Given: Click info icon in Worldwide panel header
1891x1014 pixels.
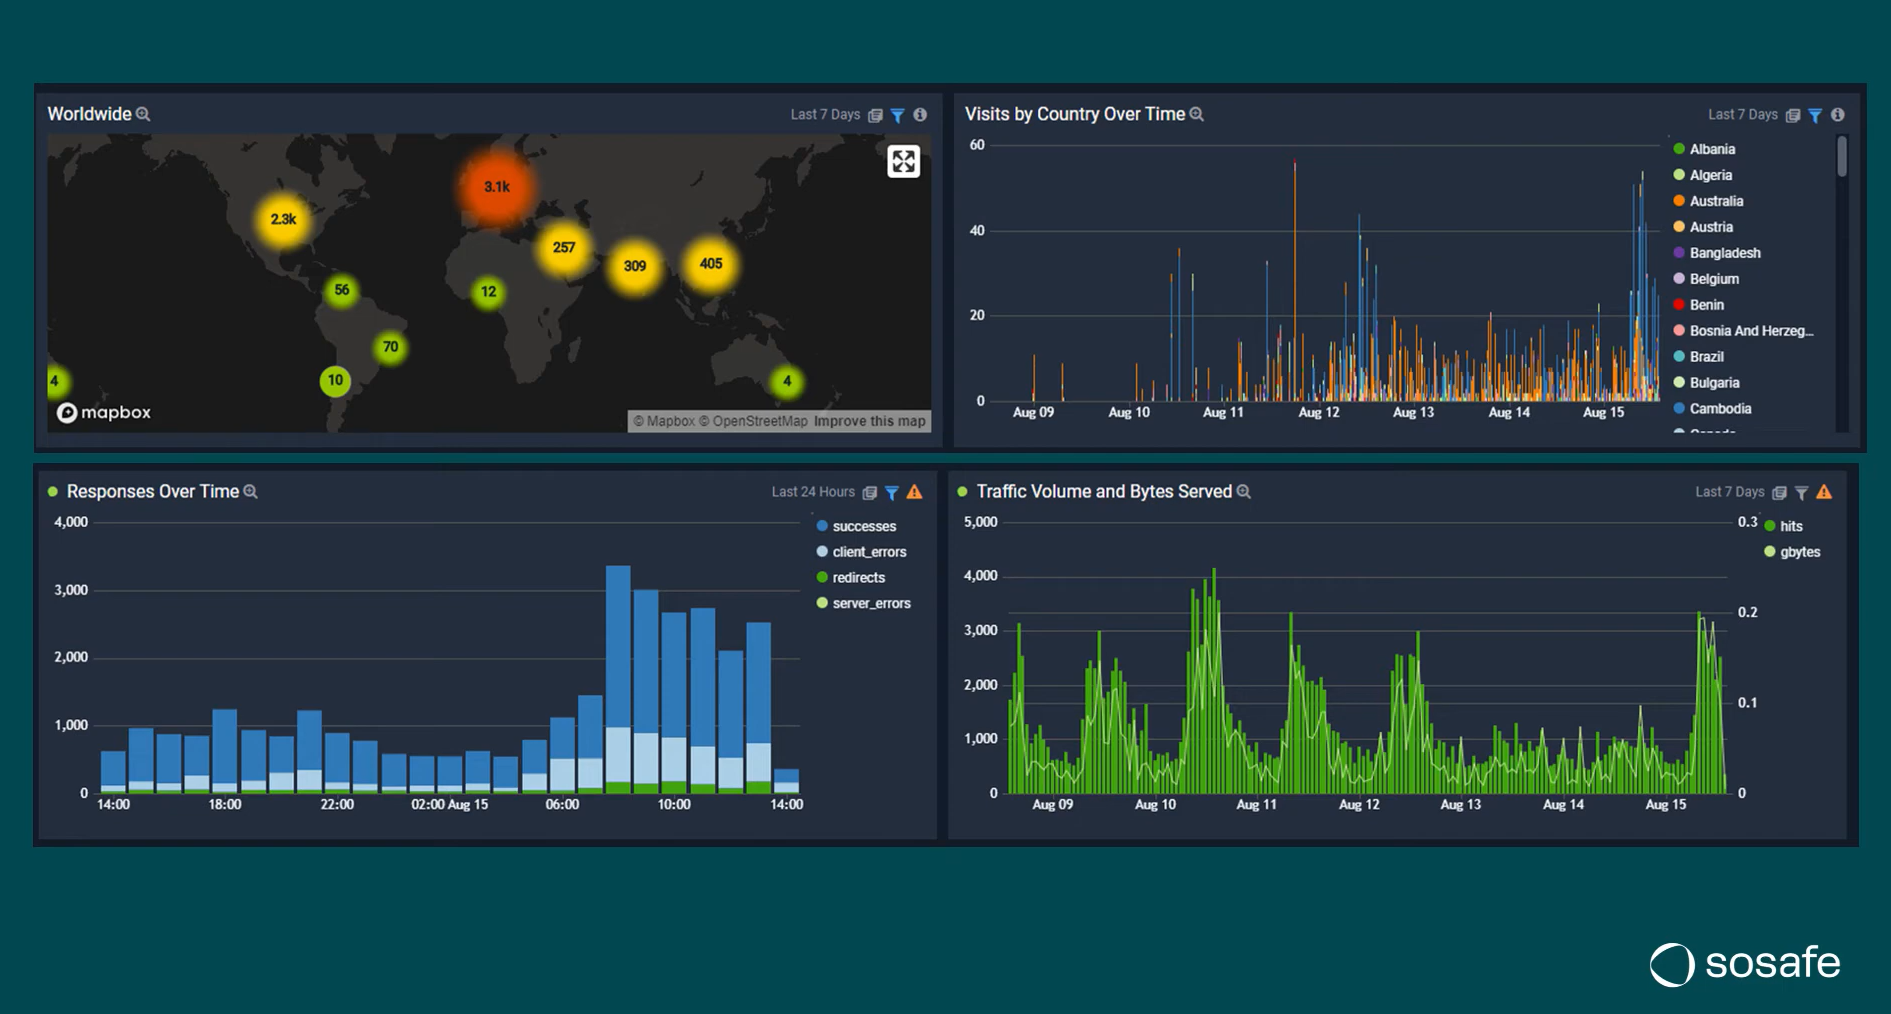Looking at the screenshot, I should (920, 115).
